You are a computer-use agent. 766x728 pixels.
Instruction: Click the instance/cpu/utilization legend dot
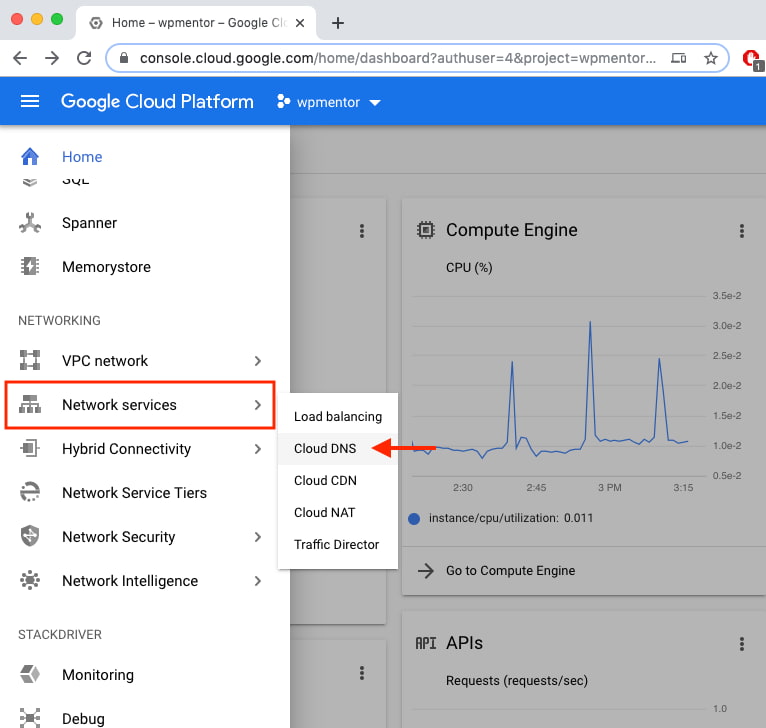coord(414,518)
